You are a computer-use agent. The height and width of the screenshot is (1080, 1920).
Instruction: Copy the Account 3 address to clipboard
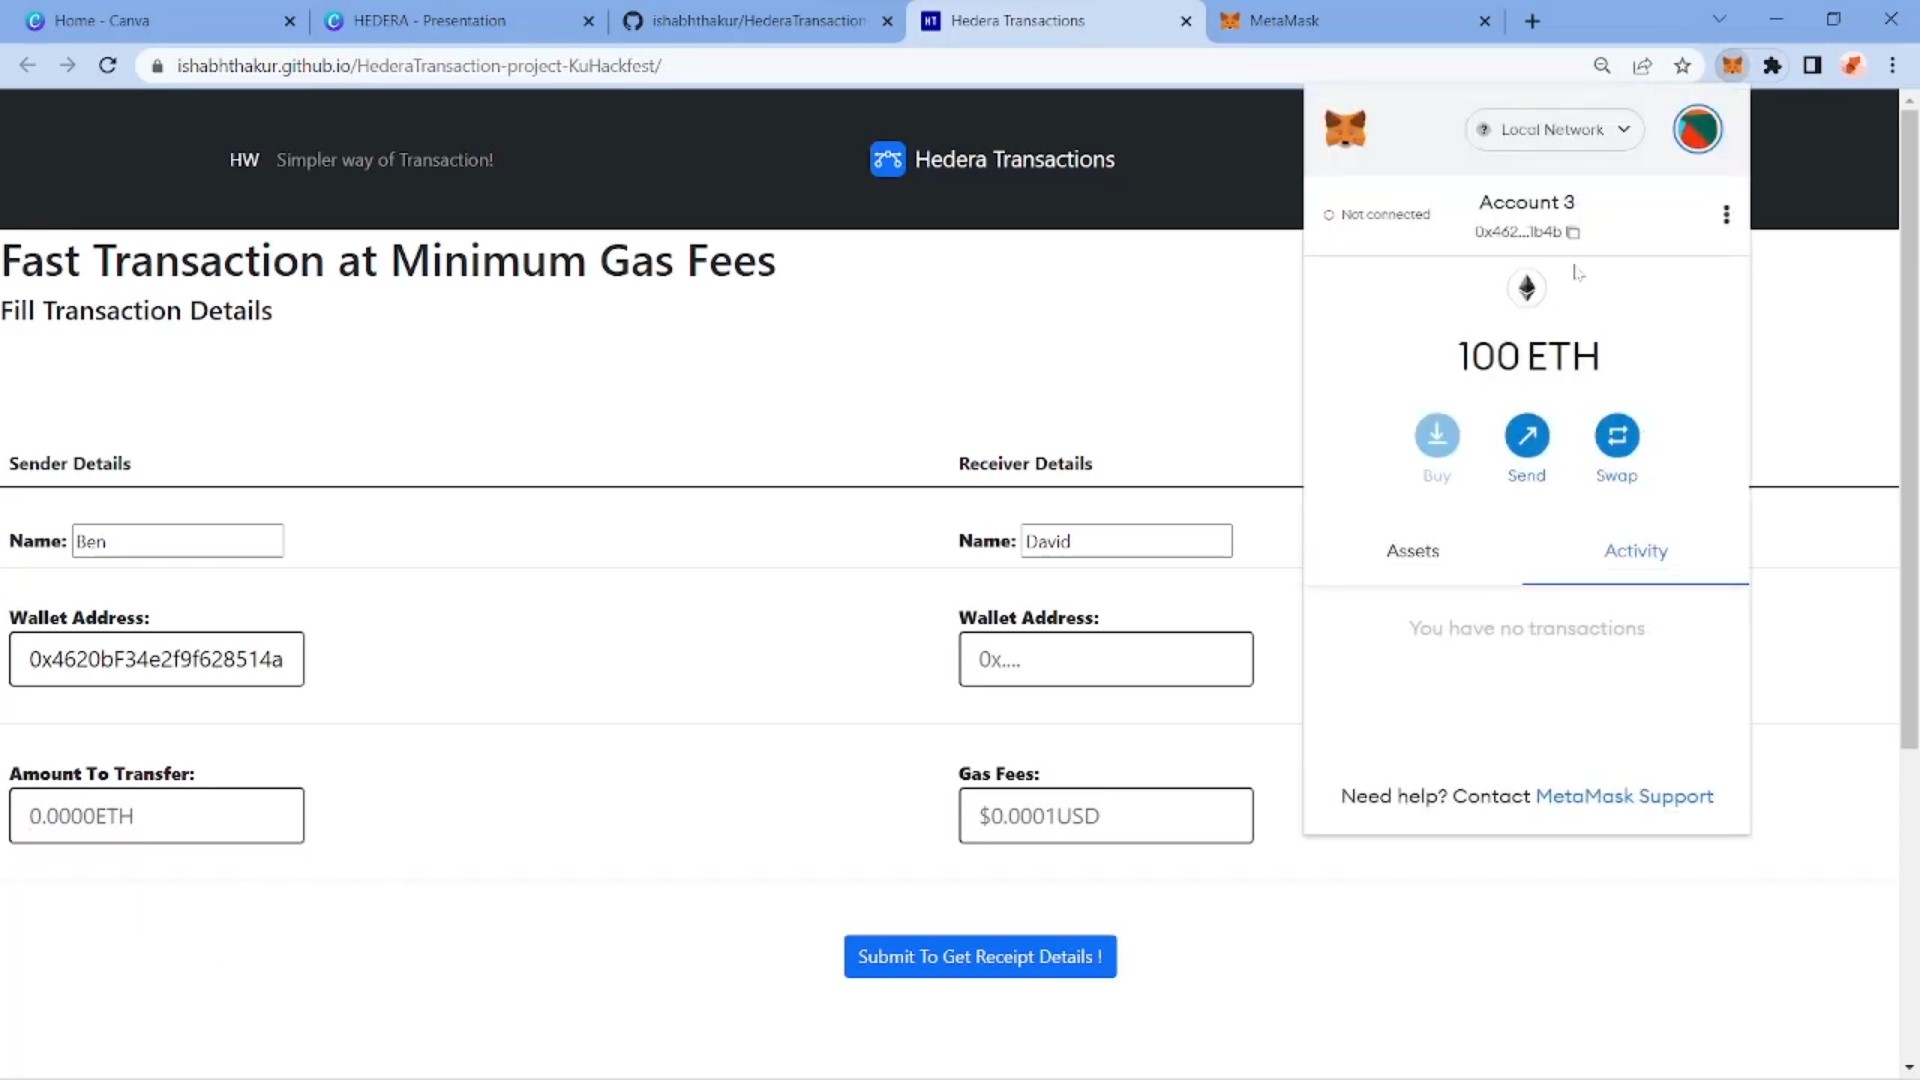[x=1573, y=233]
